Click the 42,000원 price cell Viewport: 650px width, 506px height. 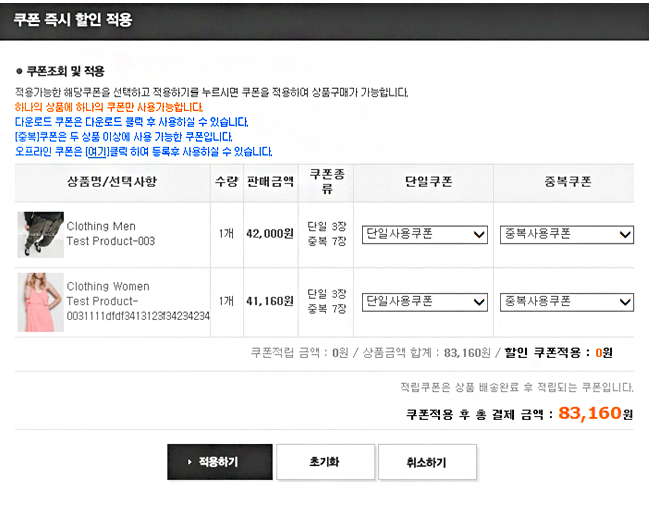coord(270,234)
